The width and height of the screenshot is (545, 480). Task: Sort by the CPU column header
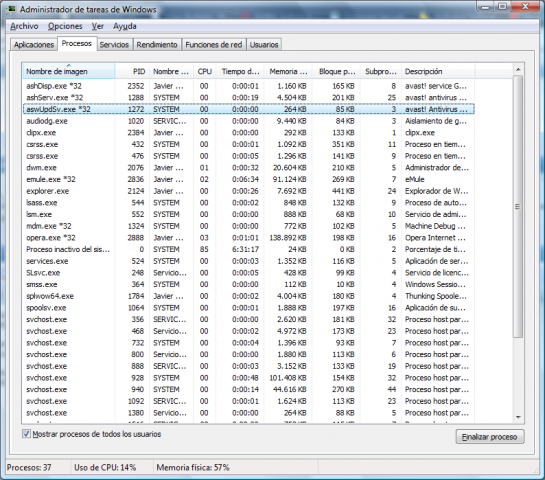click(204, 72)
